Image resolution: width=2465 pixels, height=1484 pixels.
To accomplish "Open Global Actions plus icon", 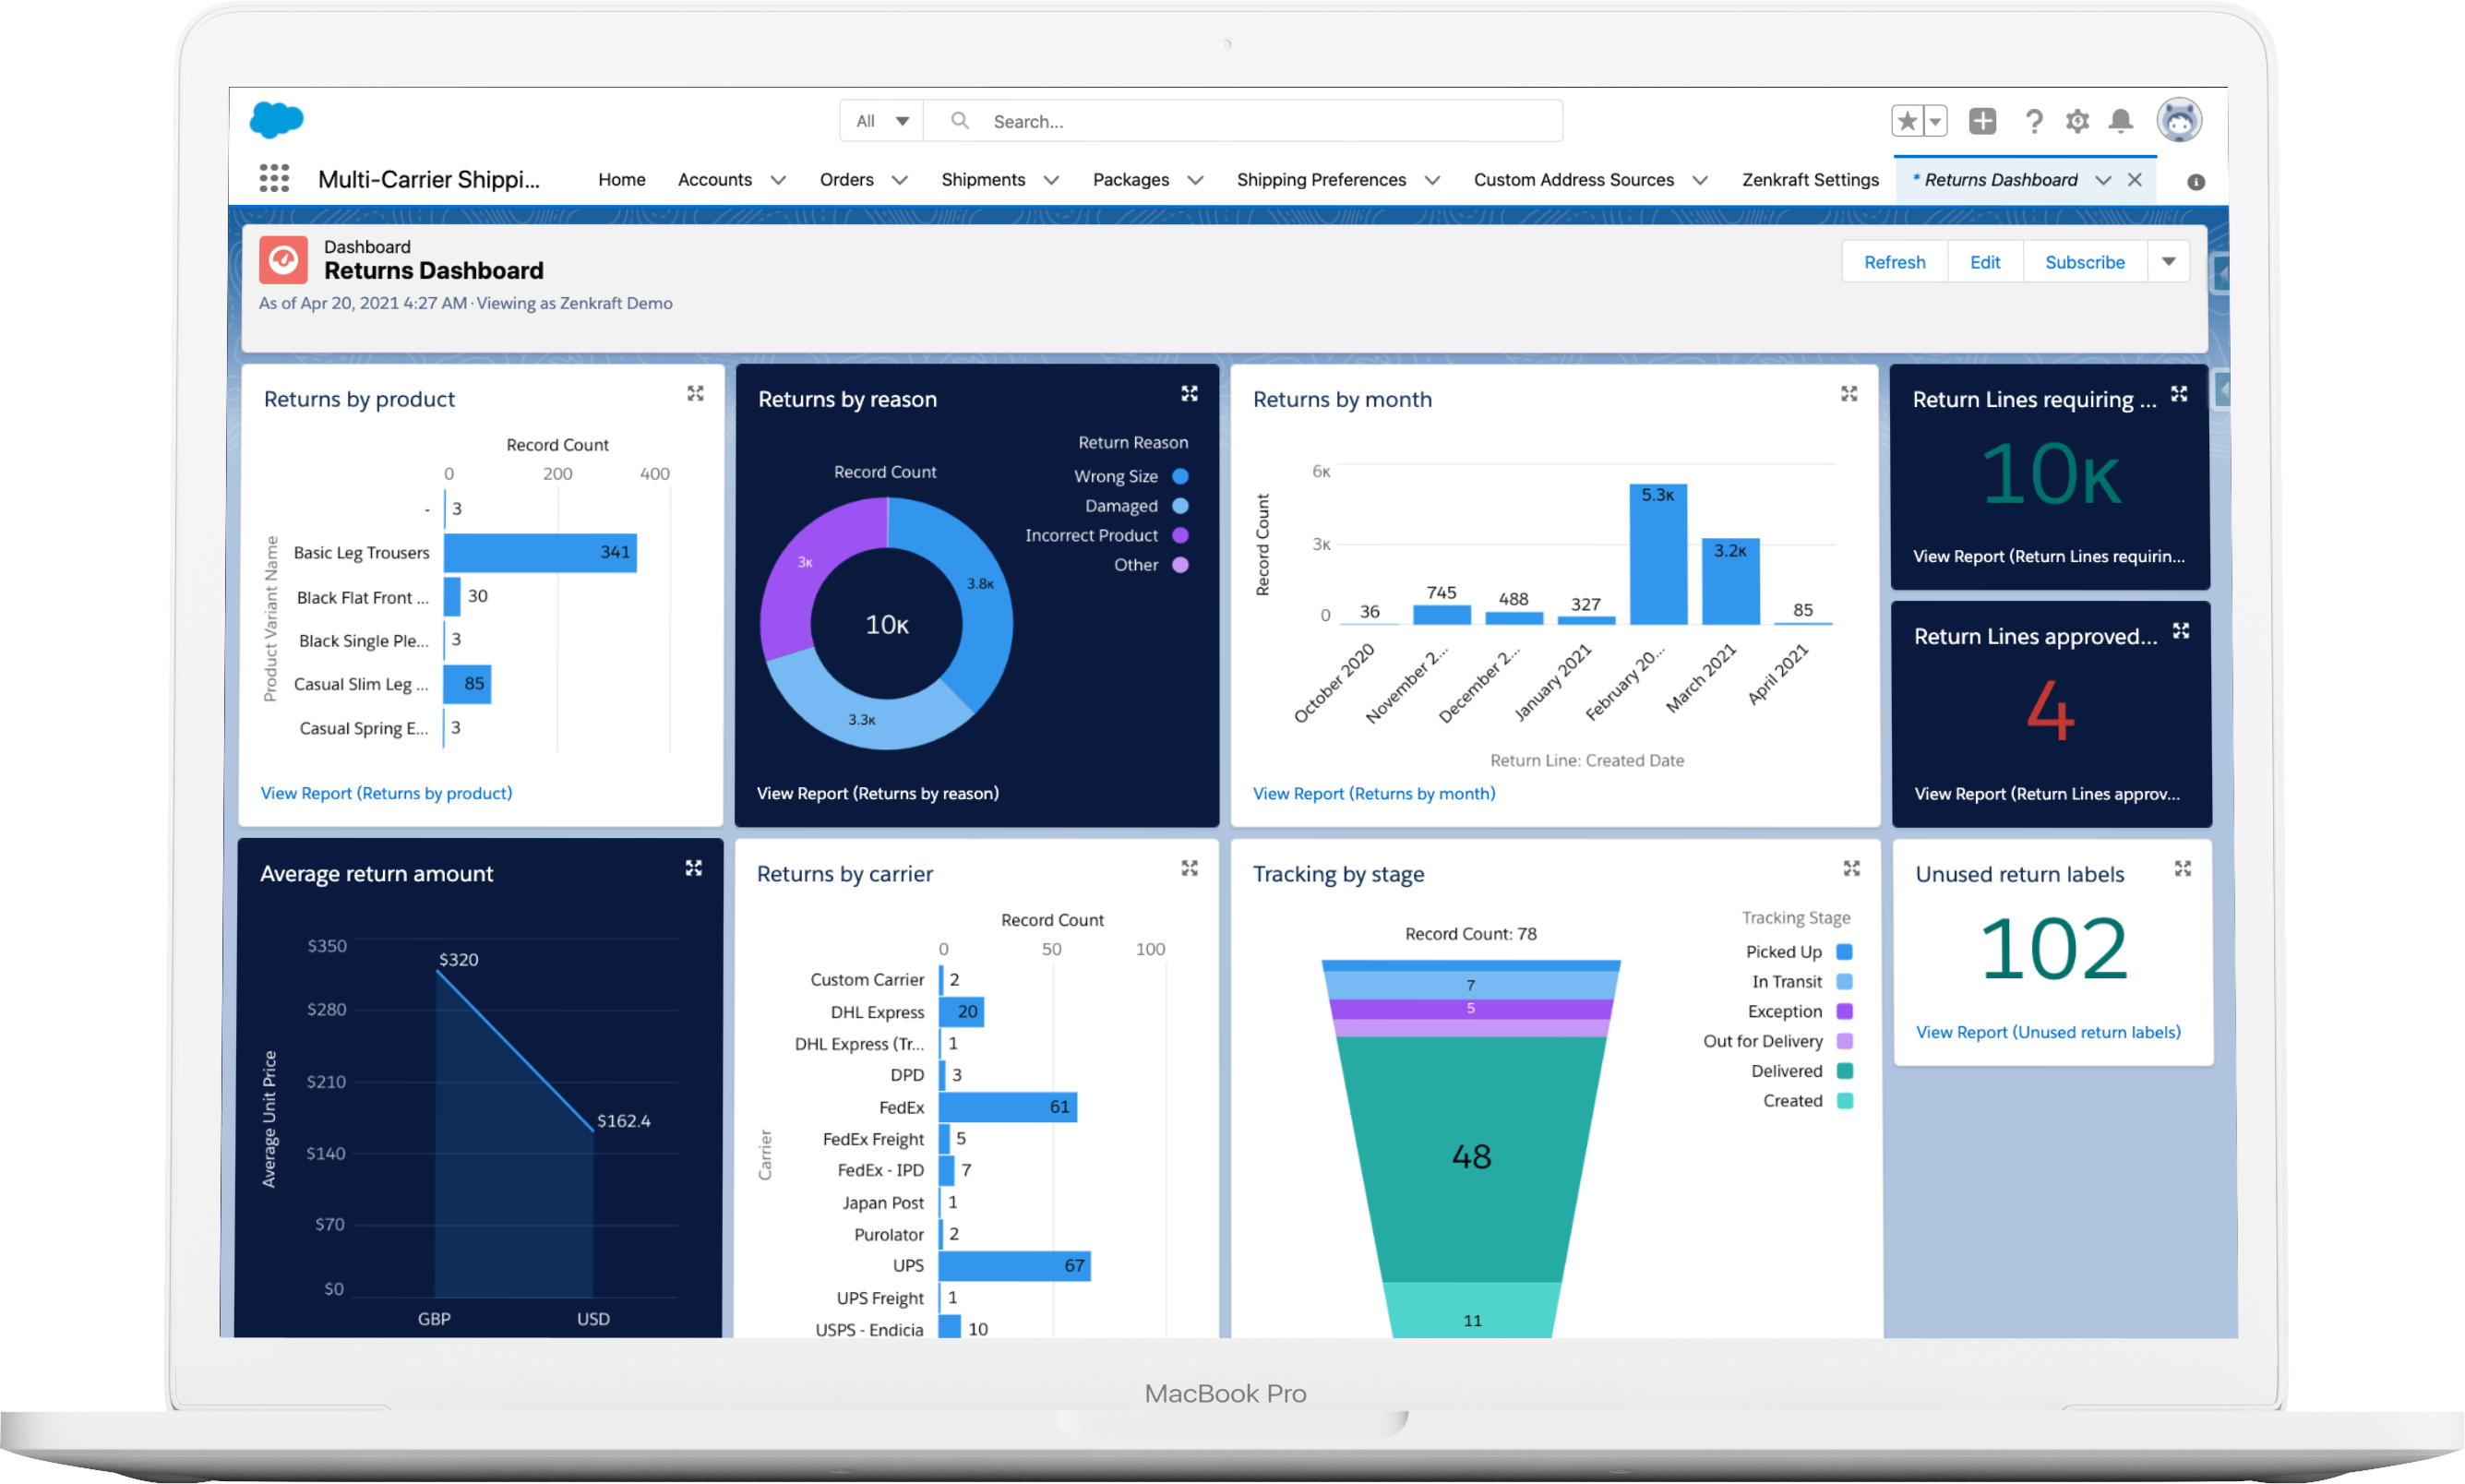I will 1982,121.
